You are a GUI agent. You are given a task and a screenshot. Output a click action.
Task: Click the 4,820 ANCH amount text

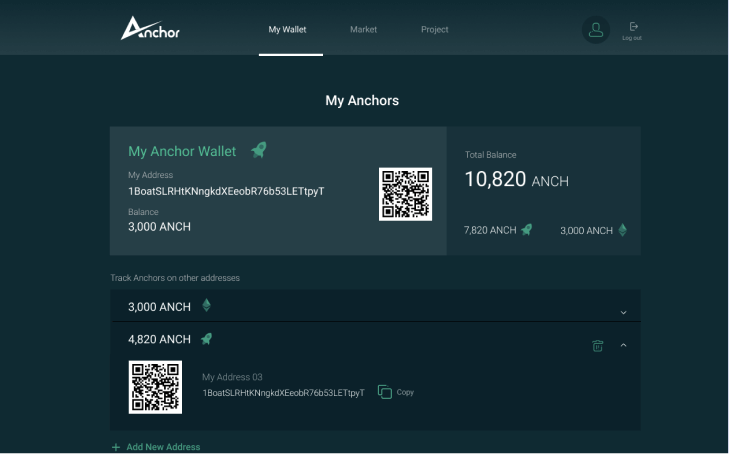pyautogui.click(x=159, y=339)
